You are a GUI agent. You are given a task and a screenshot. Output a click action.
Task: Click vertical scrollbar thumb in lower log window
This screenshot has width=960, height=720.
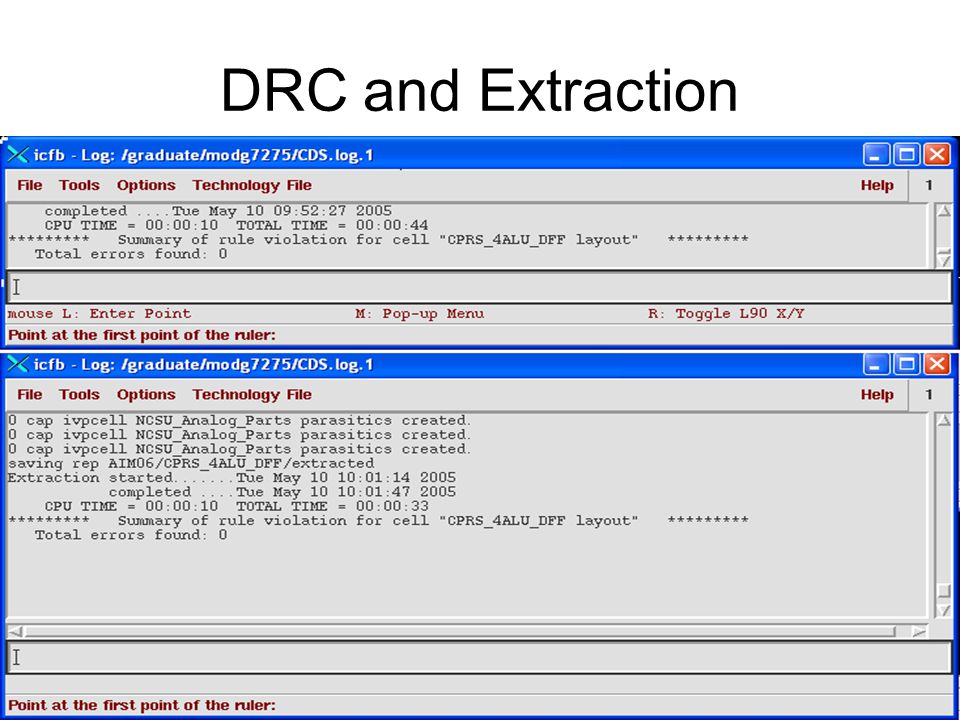click(943, 591)
